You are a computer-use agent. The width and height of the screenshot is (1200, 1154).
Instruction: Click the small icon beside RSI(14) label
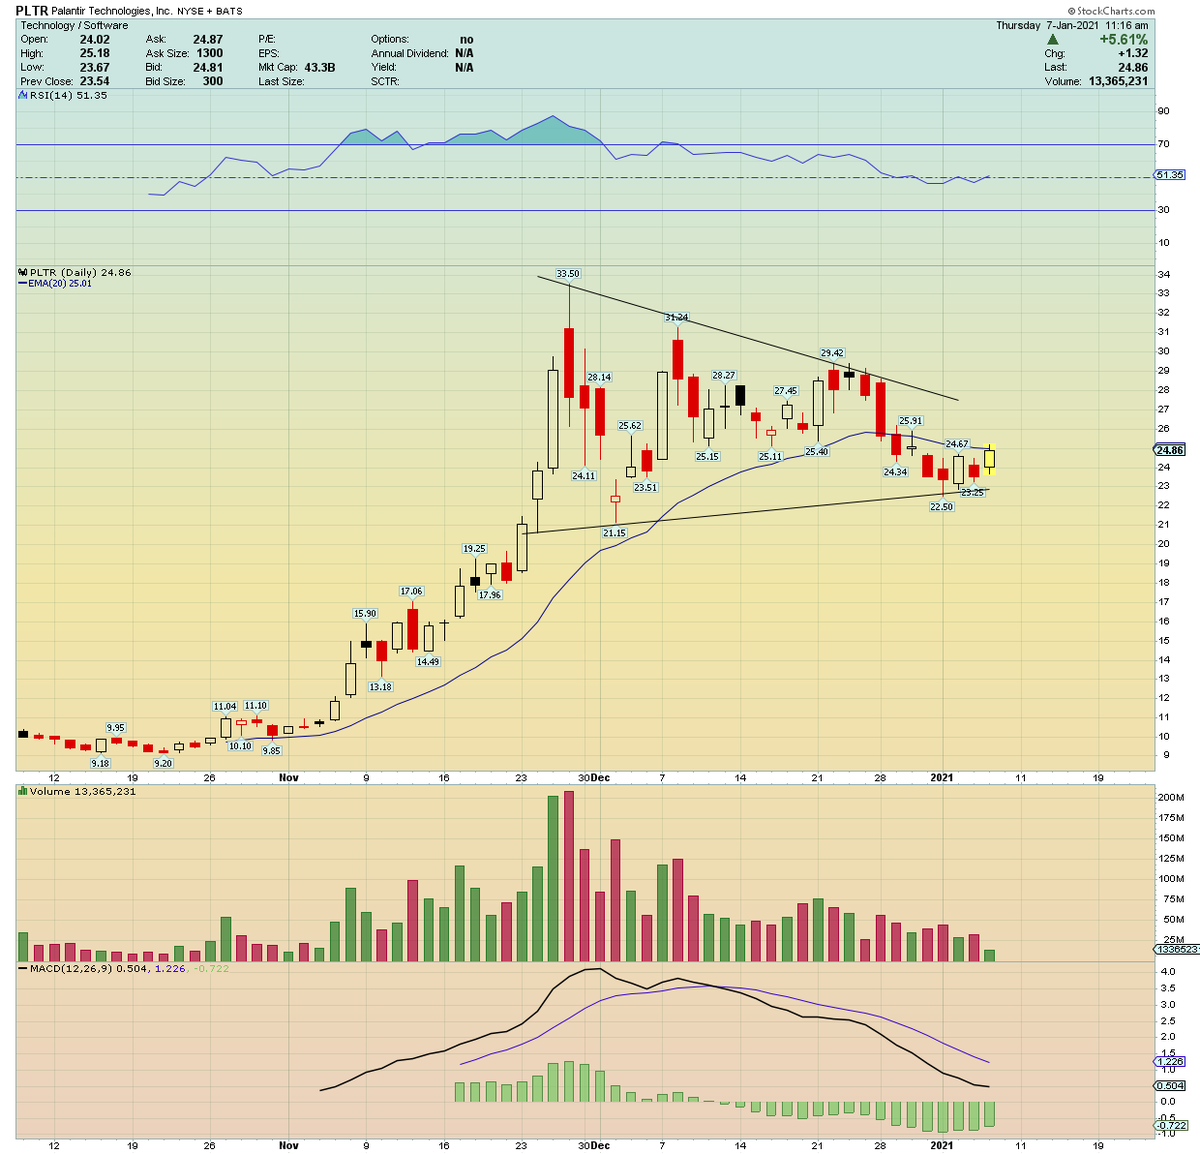click(x=22, y=96)
